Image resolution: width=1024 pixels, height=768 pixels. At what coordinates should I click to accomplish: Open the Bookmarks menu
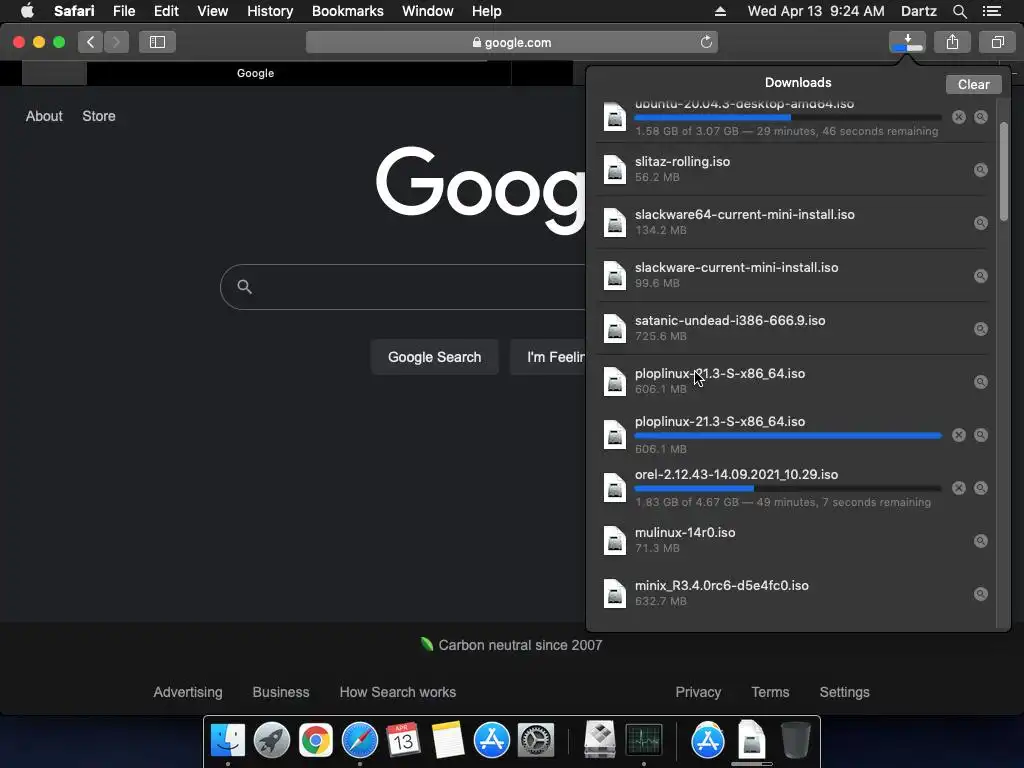click(347, 11)
